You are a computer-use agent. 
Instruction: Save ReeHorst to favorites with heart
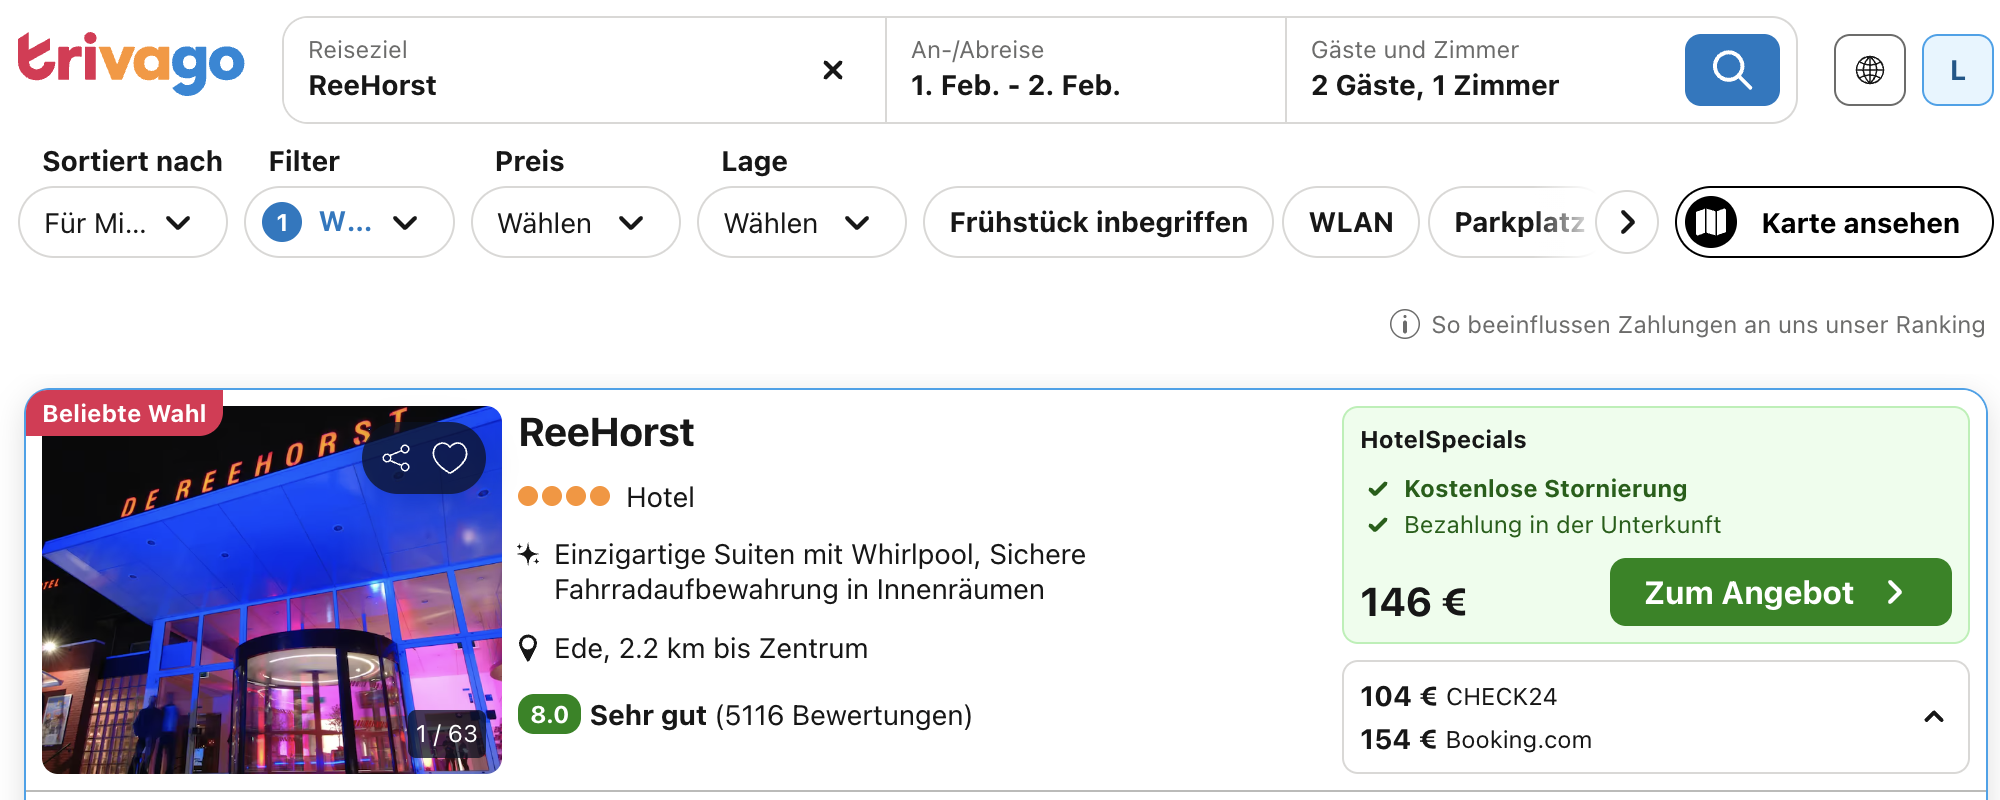[450, 458]
